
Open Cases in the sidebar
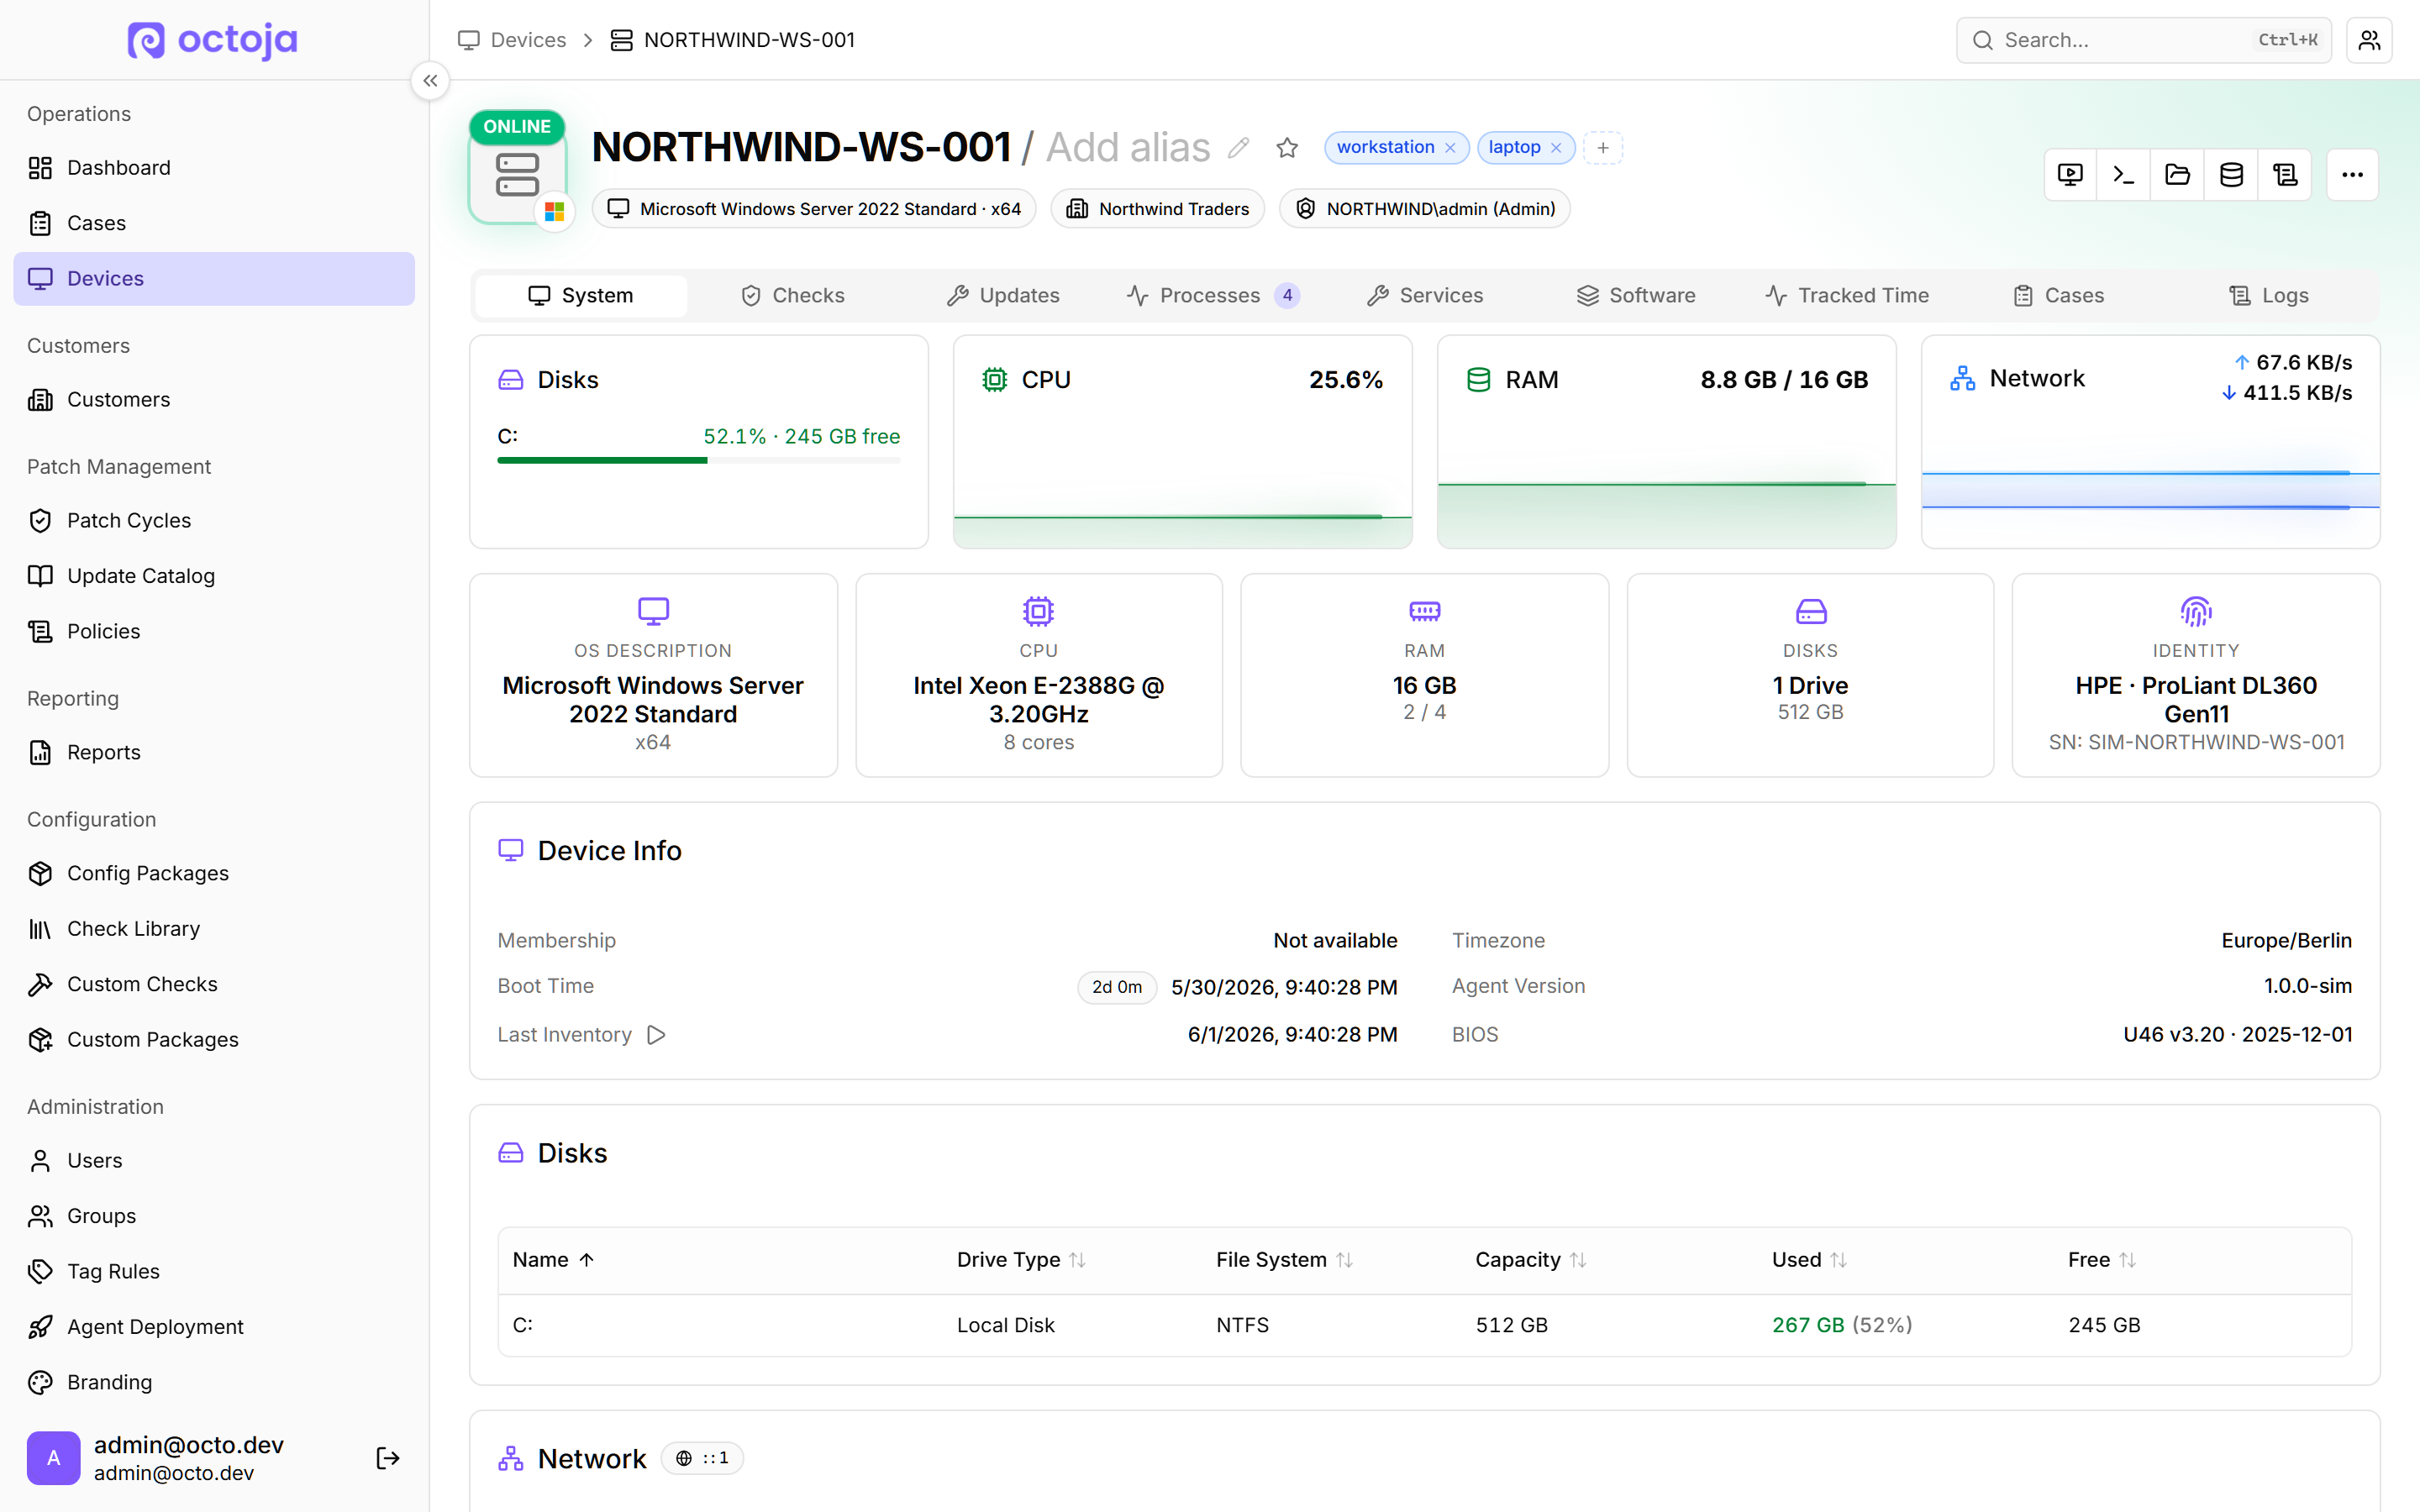pyautogui.click(x=214, y=223)
